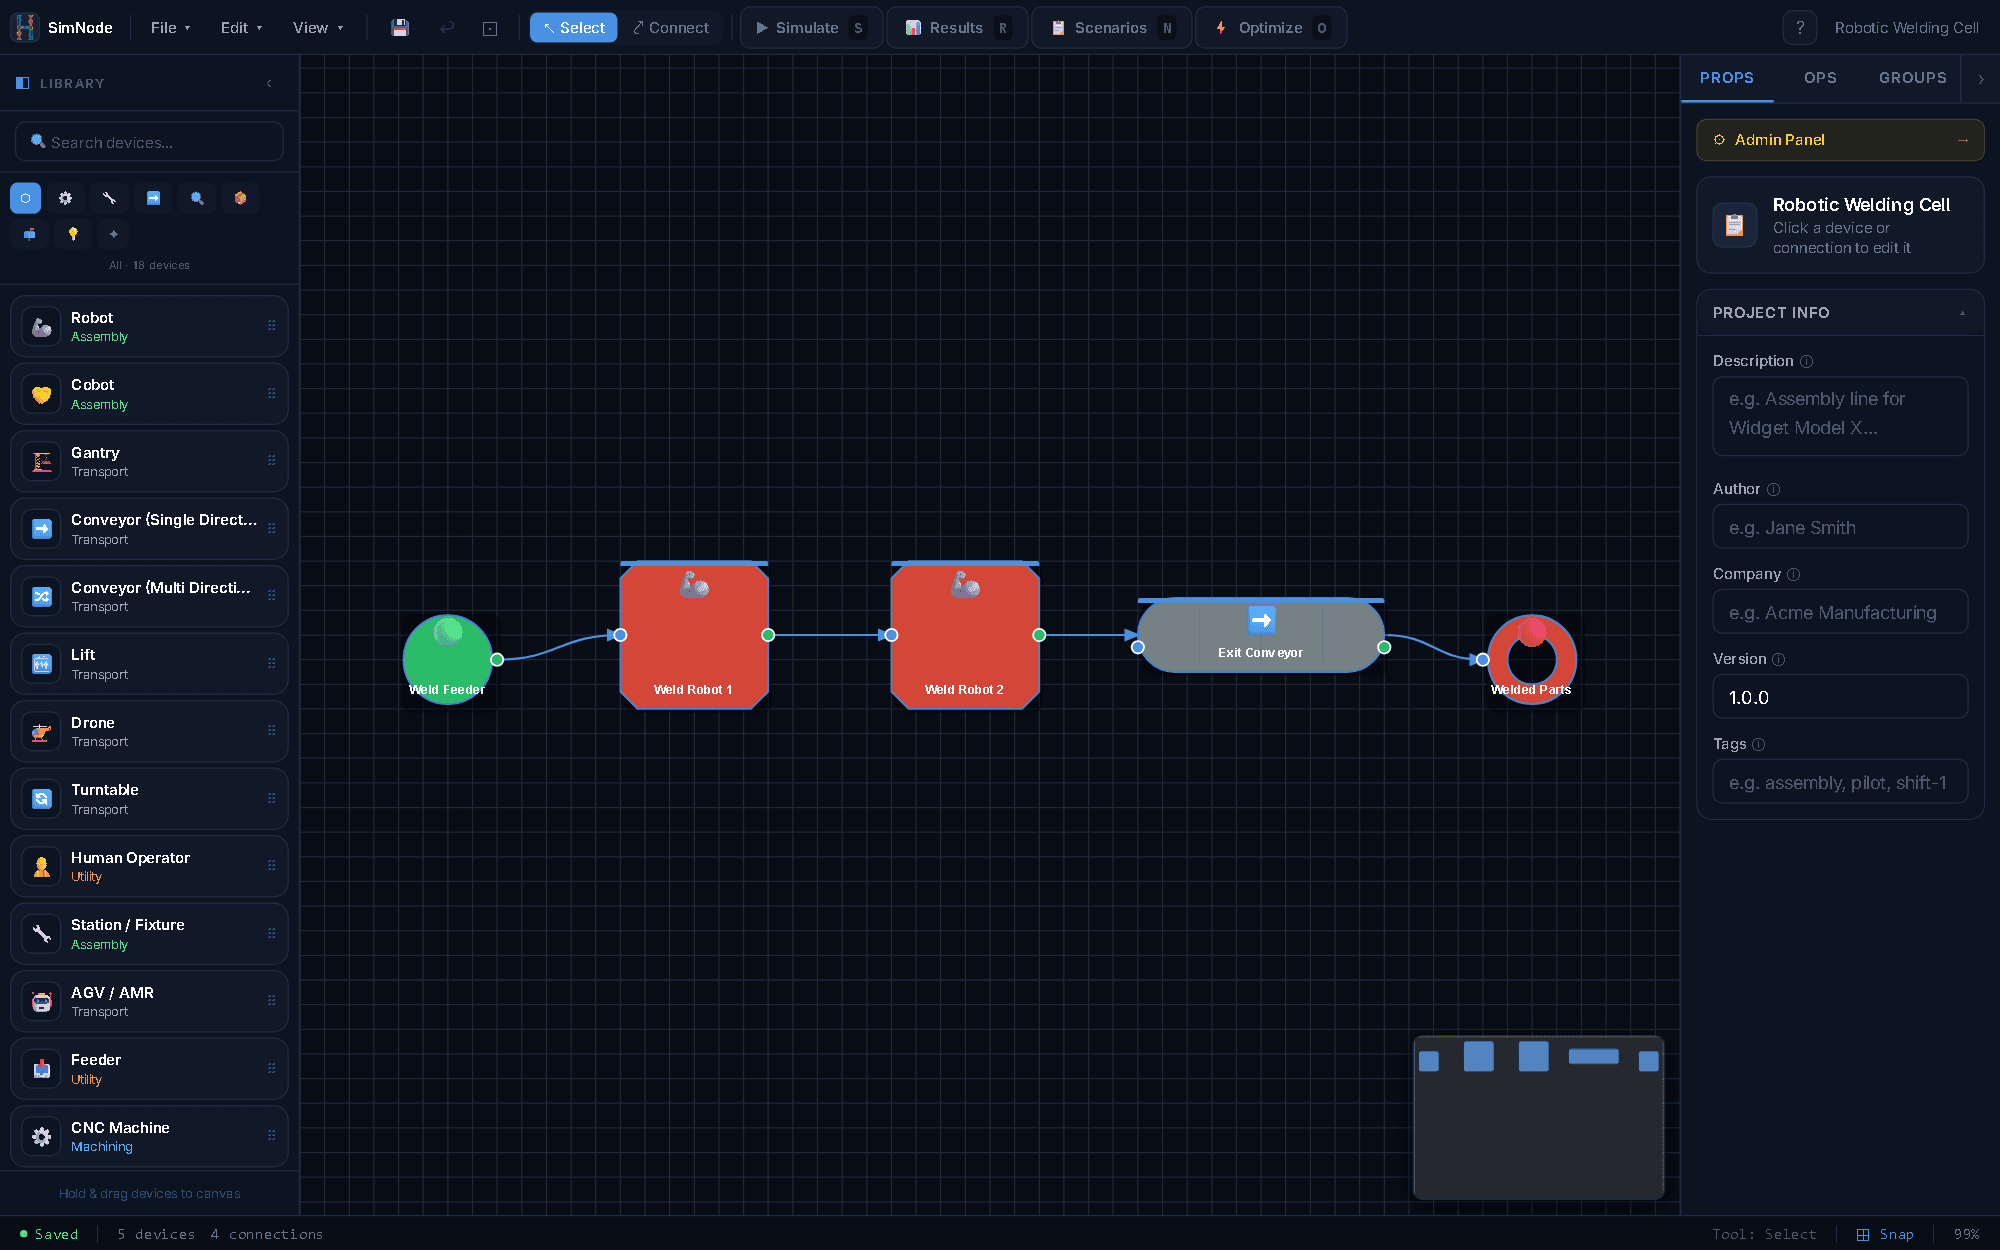Filter library by all devices hexagon icon
The height and width of the screenshot is (1250, 2000).
tap(26, 198)
